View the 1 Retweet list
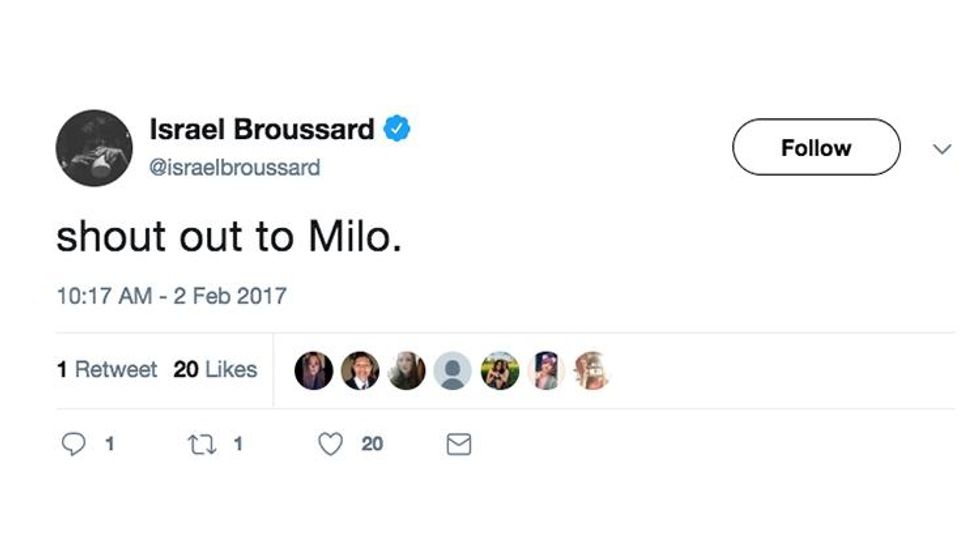The width and height of the screenshot is (980, 551). (107, 369)
